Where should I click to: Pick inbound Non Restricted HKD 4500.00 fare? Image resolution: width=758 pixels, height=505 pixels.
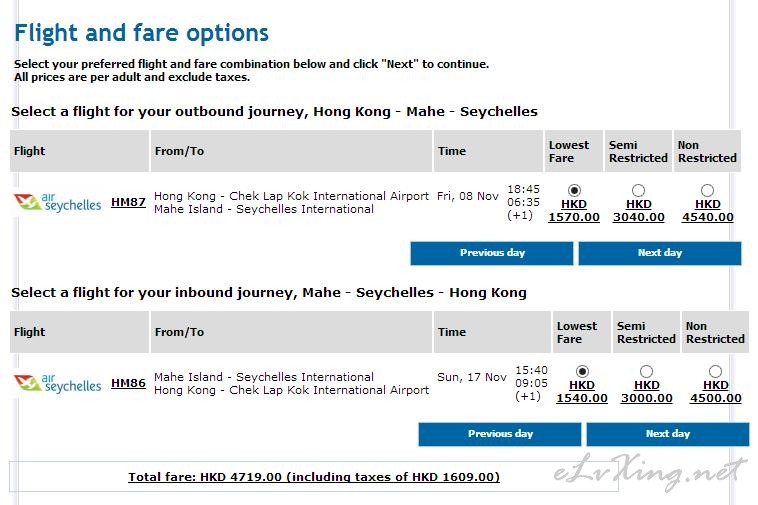715,371
